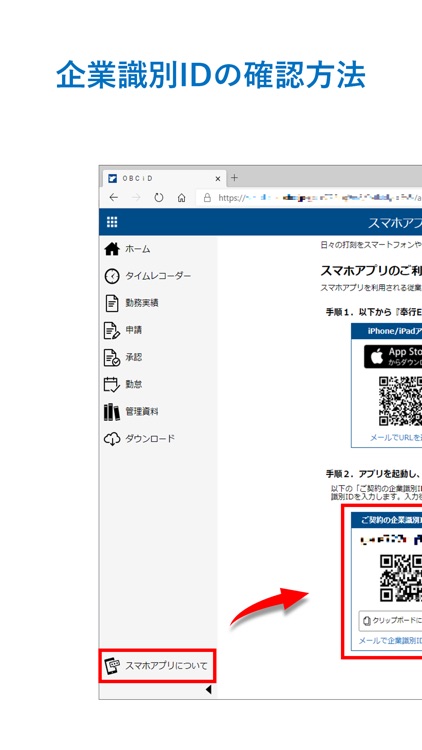The height and width of the screenshot is (750, 422).
Task: Click the house icon beside ホーム
Action: (x=112, y=249)
